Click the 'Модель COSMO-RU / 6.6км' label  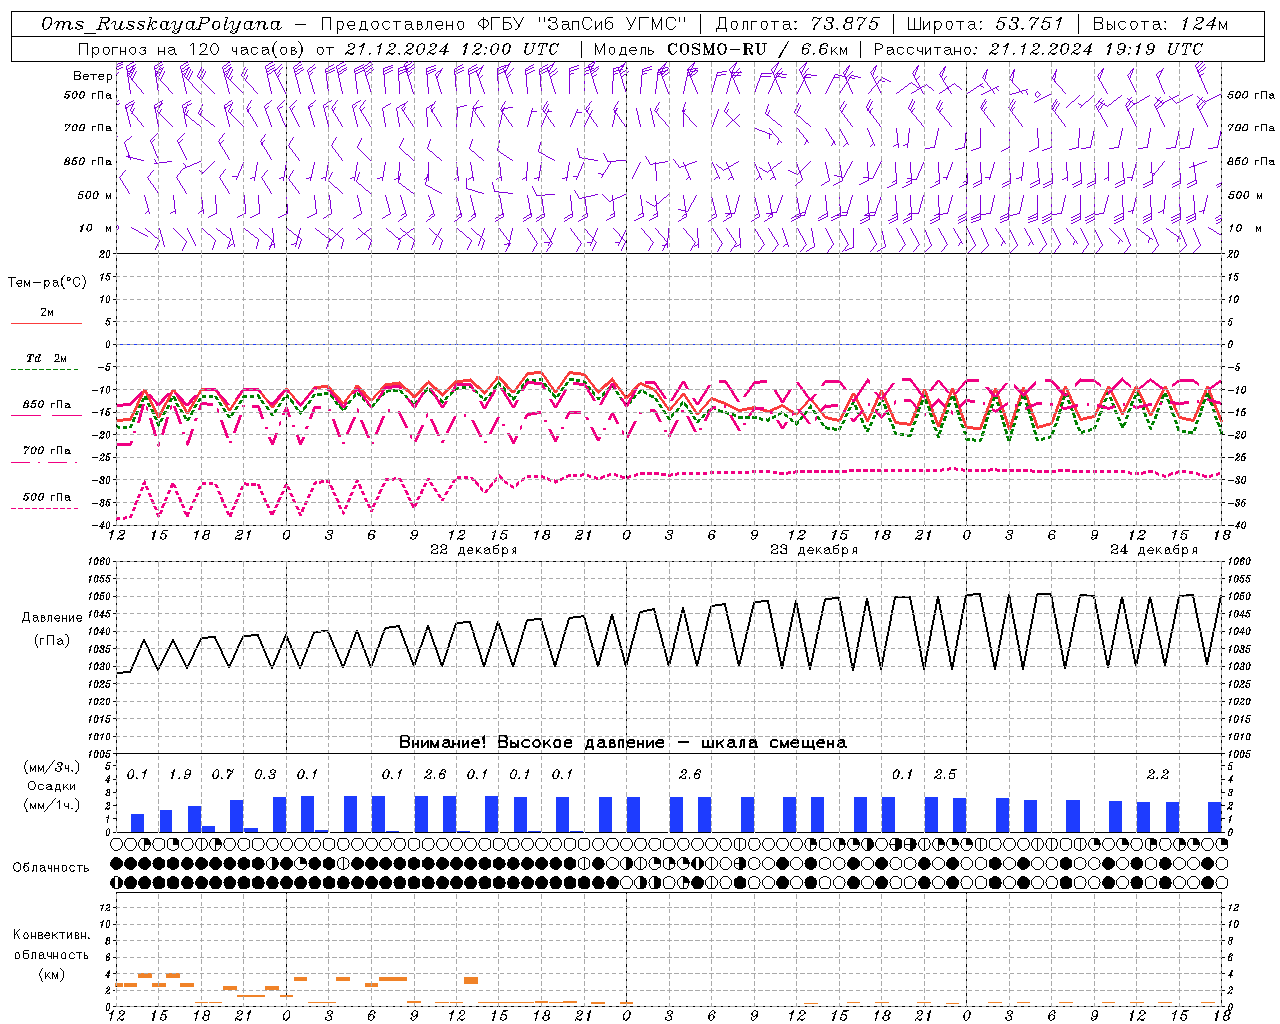(721, 49)
